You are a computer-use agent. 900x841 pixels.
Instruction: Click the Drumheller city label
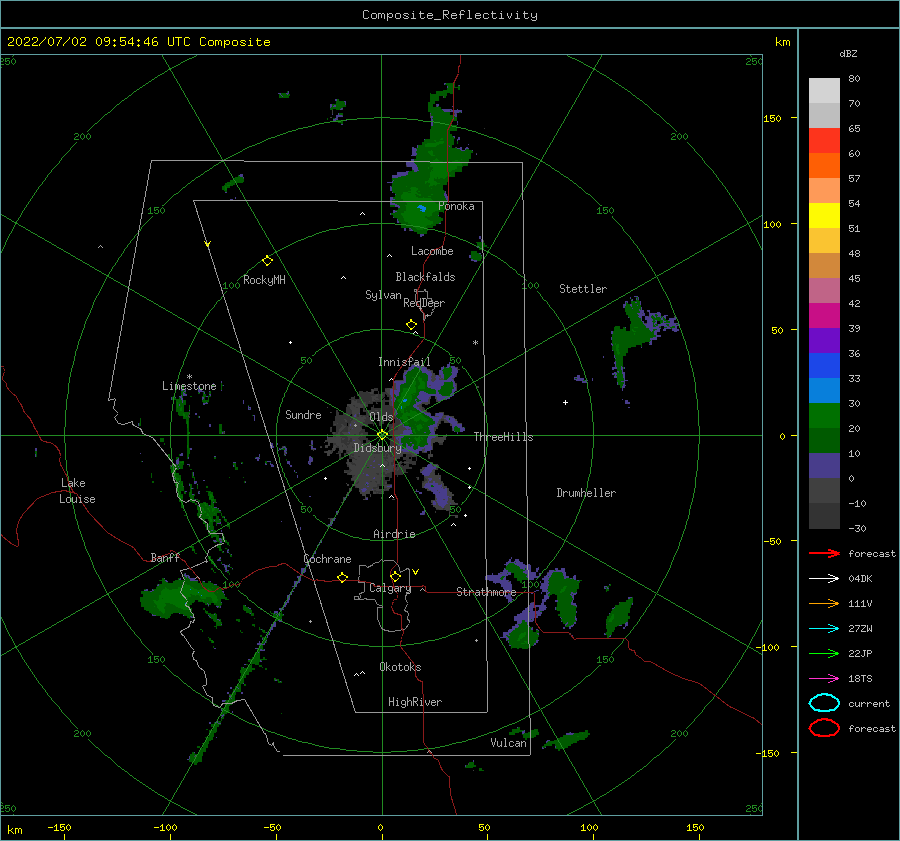pos(586,493)
